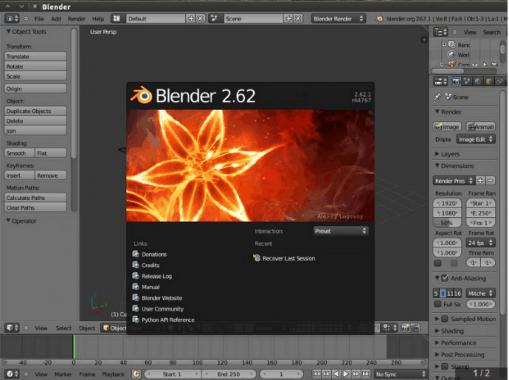This screenshot has width=509, height=380.
Task: Click the Translate button
Action: click(x=35, y=56)
